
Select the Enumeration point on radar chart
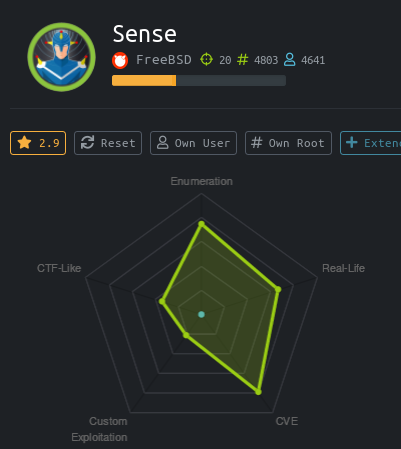pyautogui.click(x=201, y=224)
